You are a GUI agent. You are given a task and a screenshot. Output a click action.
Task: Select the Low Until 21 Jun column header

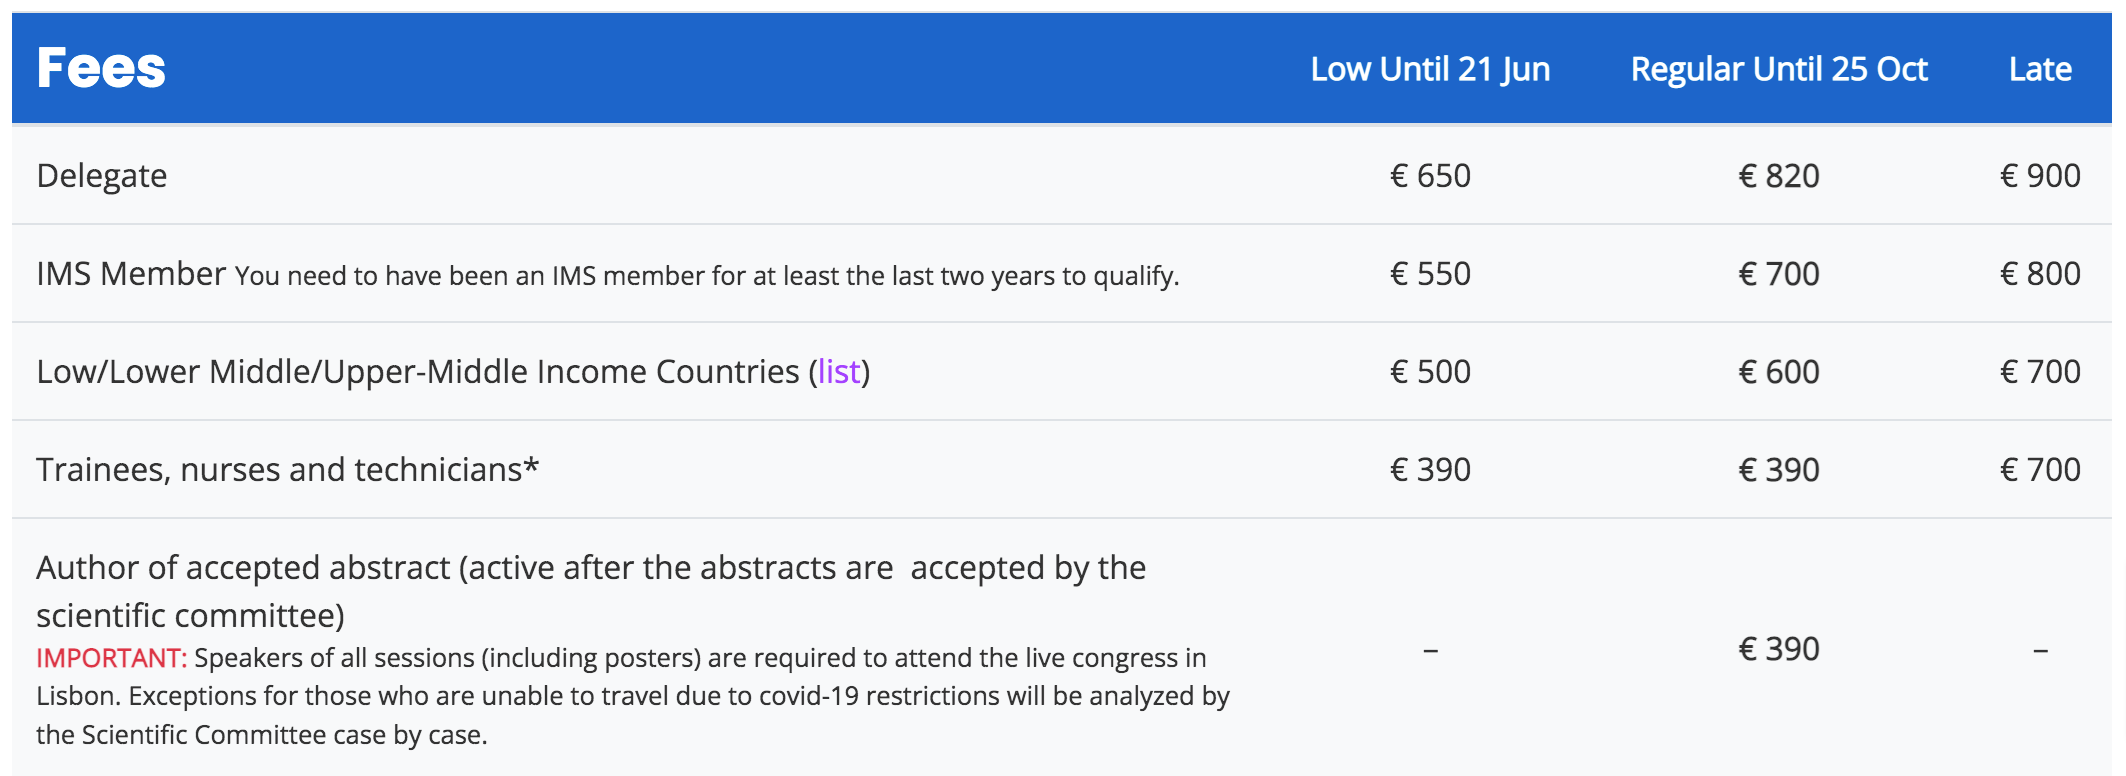(1430, 69)
